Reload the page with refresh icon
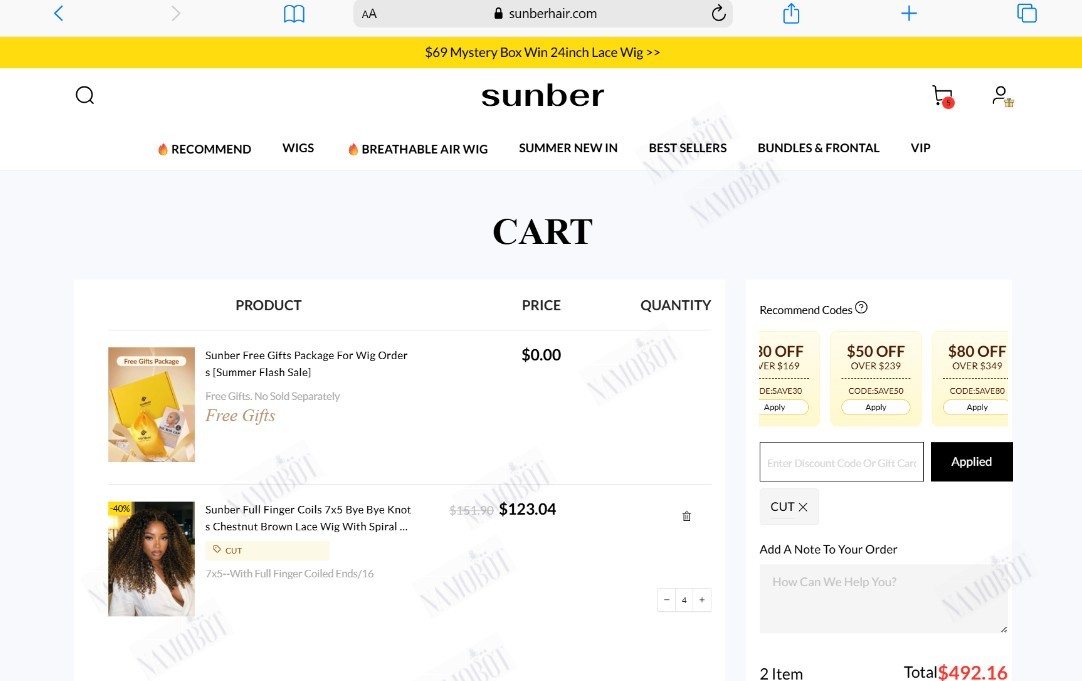Viewport: 1082px width, 681px height. (718, 13)
